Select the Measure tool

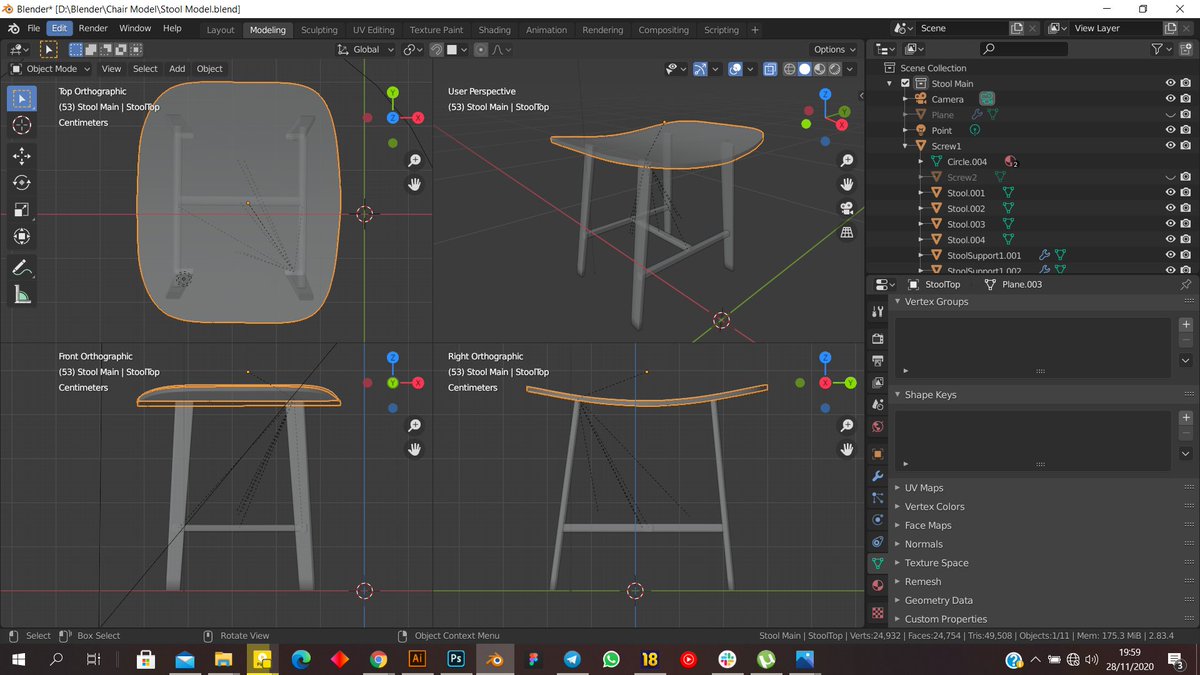(22, 294)
